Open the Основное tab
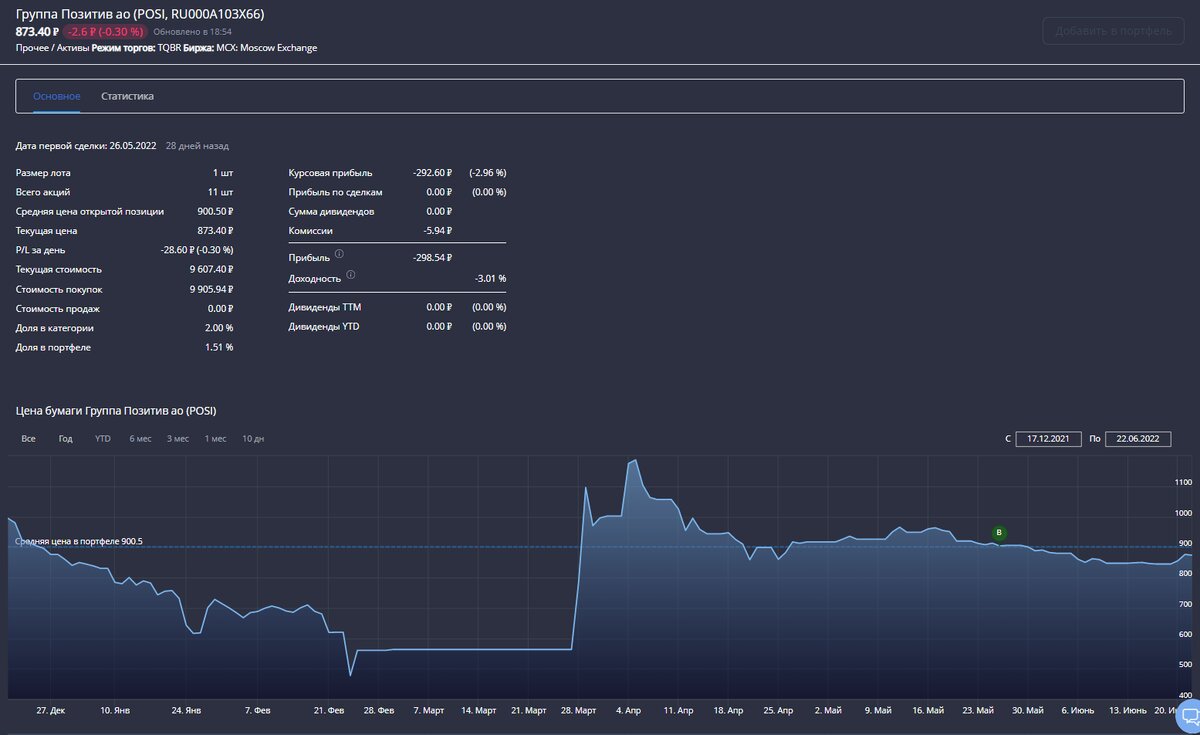Screen dimensions: 1200x735 pyautogui.click(x=56, y=97)
